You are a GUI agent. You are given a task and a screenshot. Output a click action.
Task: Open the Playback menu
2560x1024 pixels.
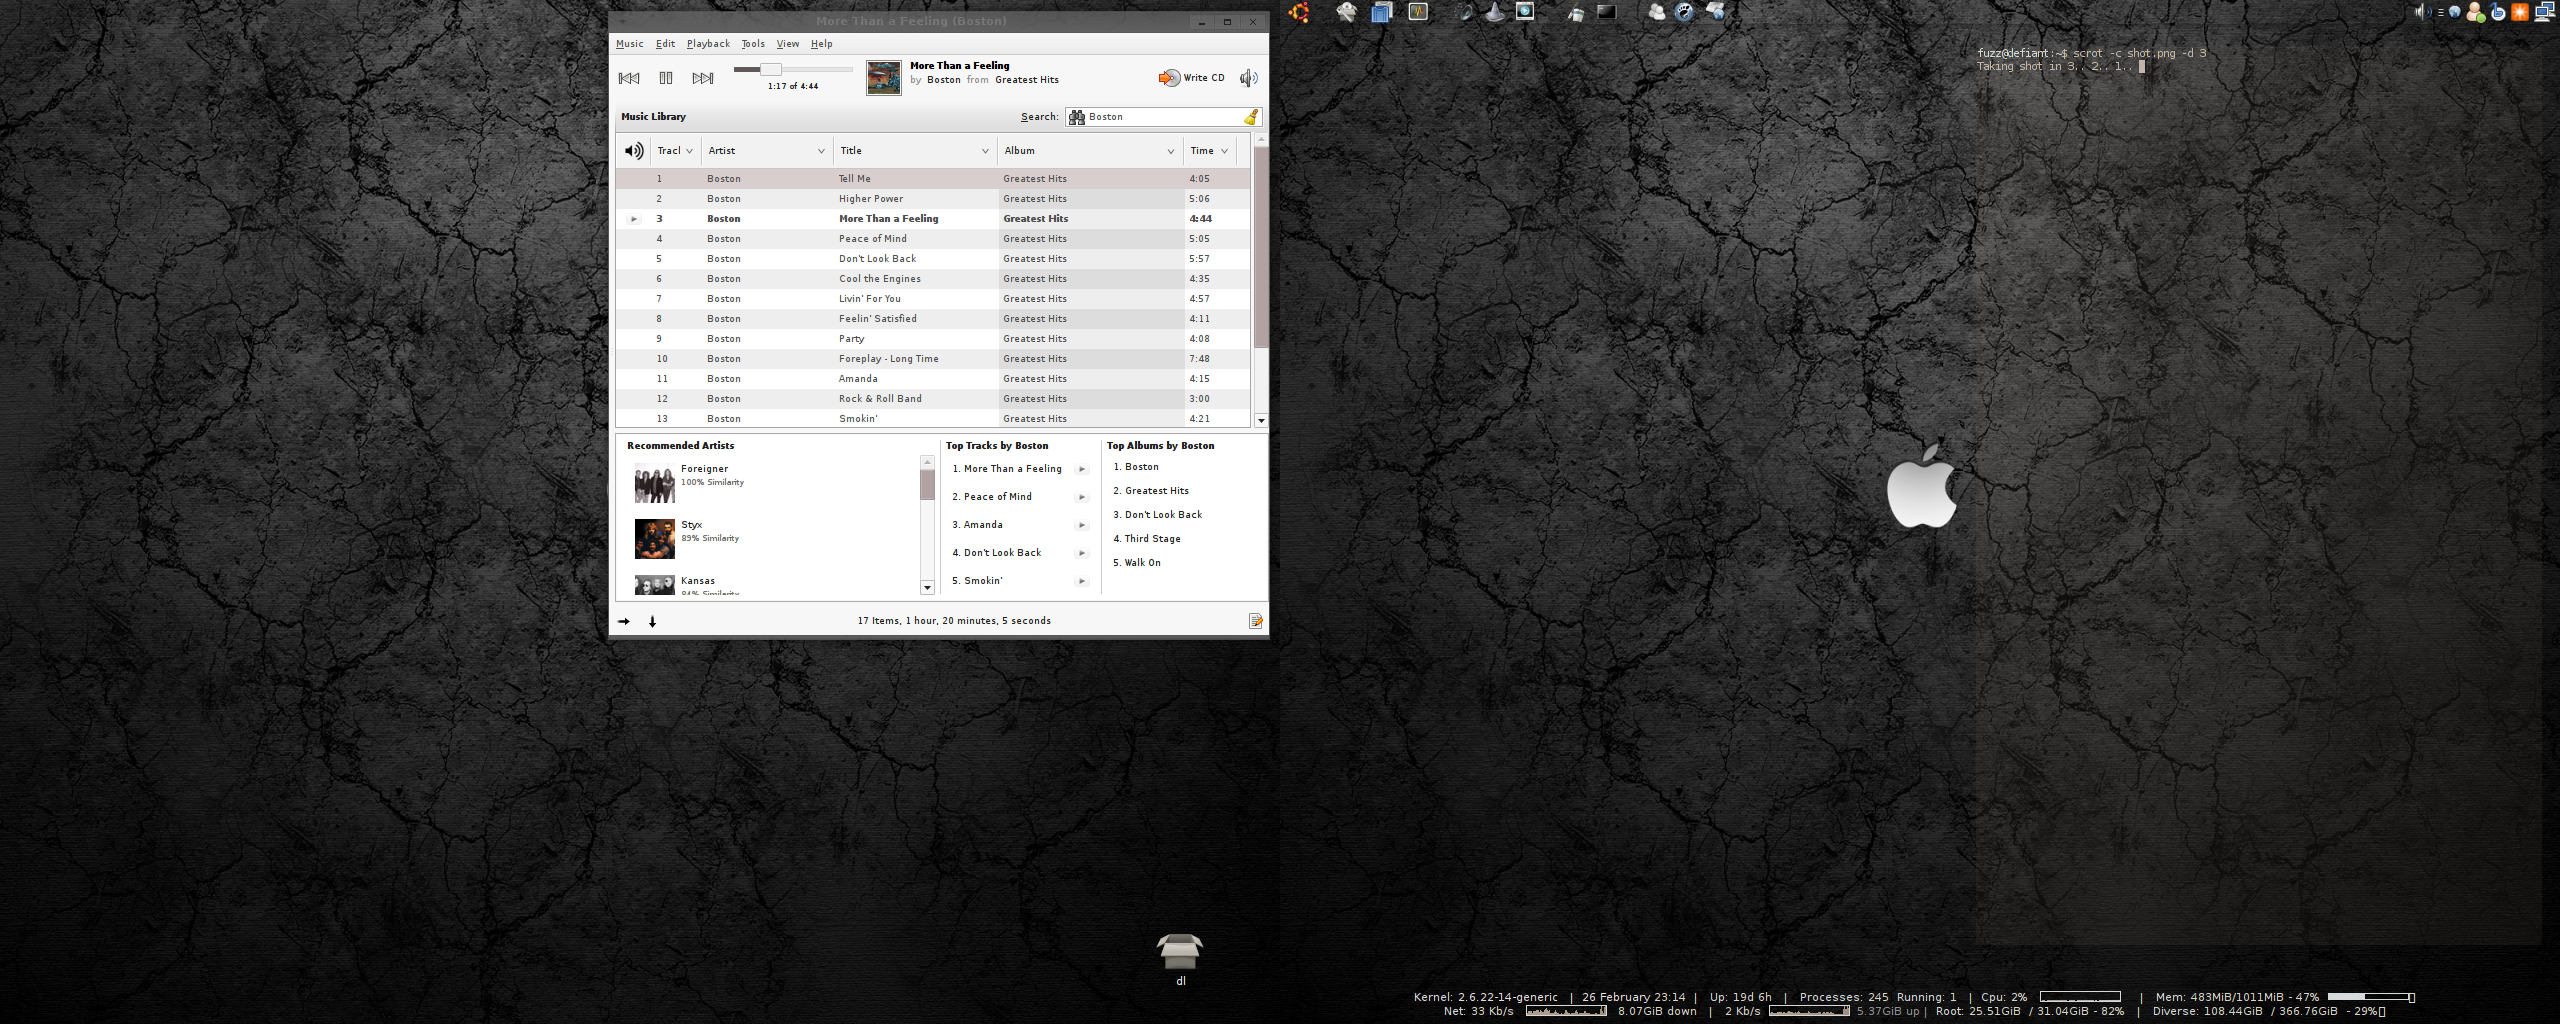click(708, 44)
